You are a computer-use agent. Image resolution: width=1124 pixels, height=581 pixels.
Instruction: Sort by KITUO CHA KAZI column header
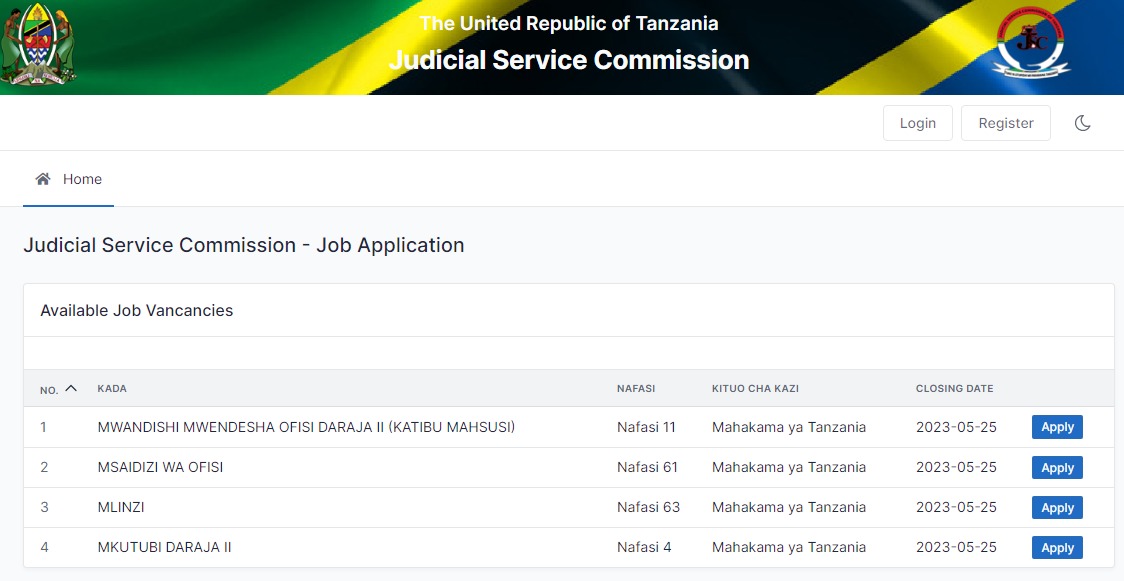click(755, 388)
